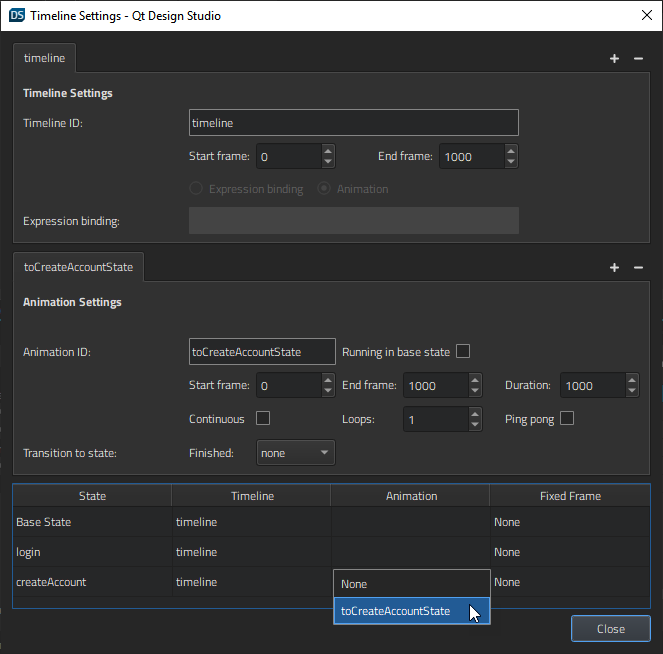Select toCreateAccountState from the animation list
The height and width of the screenshot is (654, 663).
400,611
